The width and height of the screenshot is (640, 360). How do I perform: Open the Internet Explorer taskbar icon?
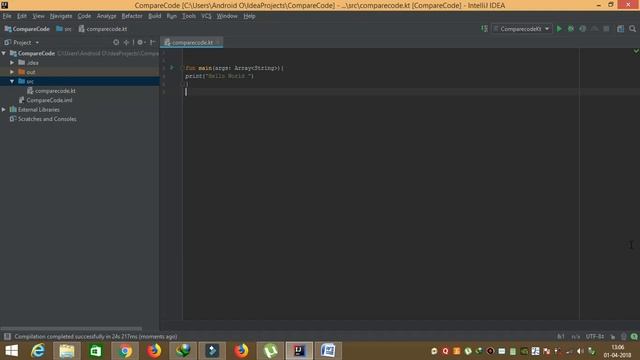pyautogui.click(x=38, y=351)
